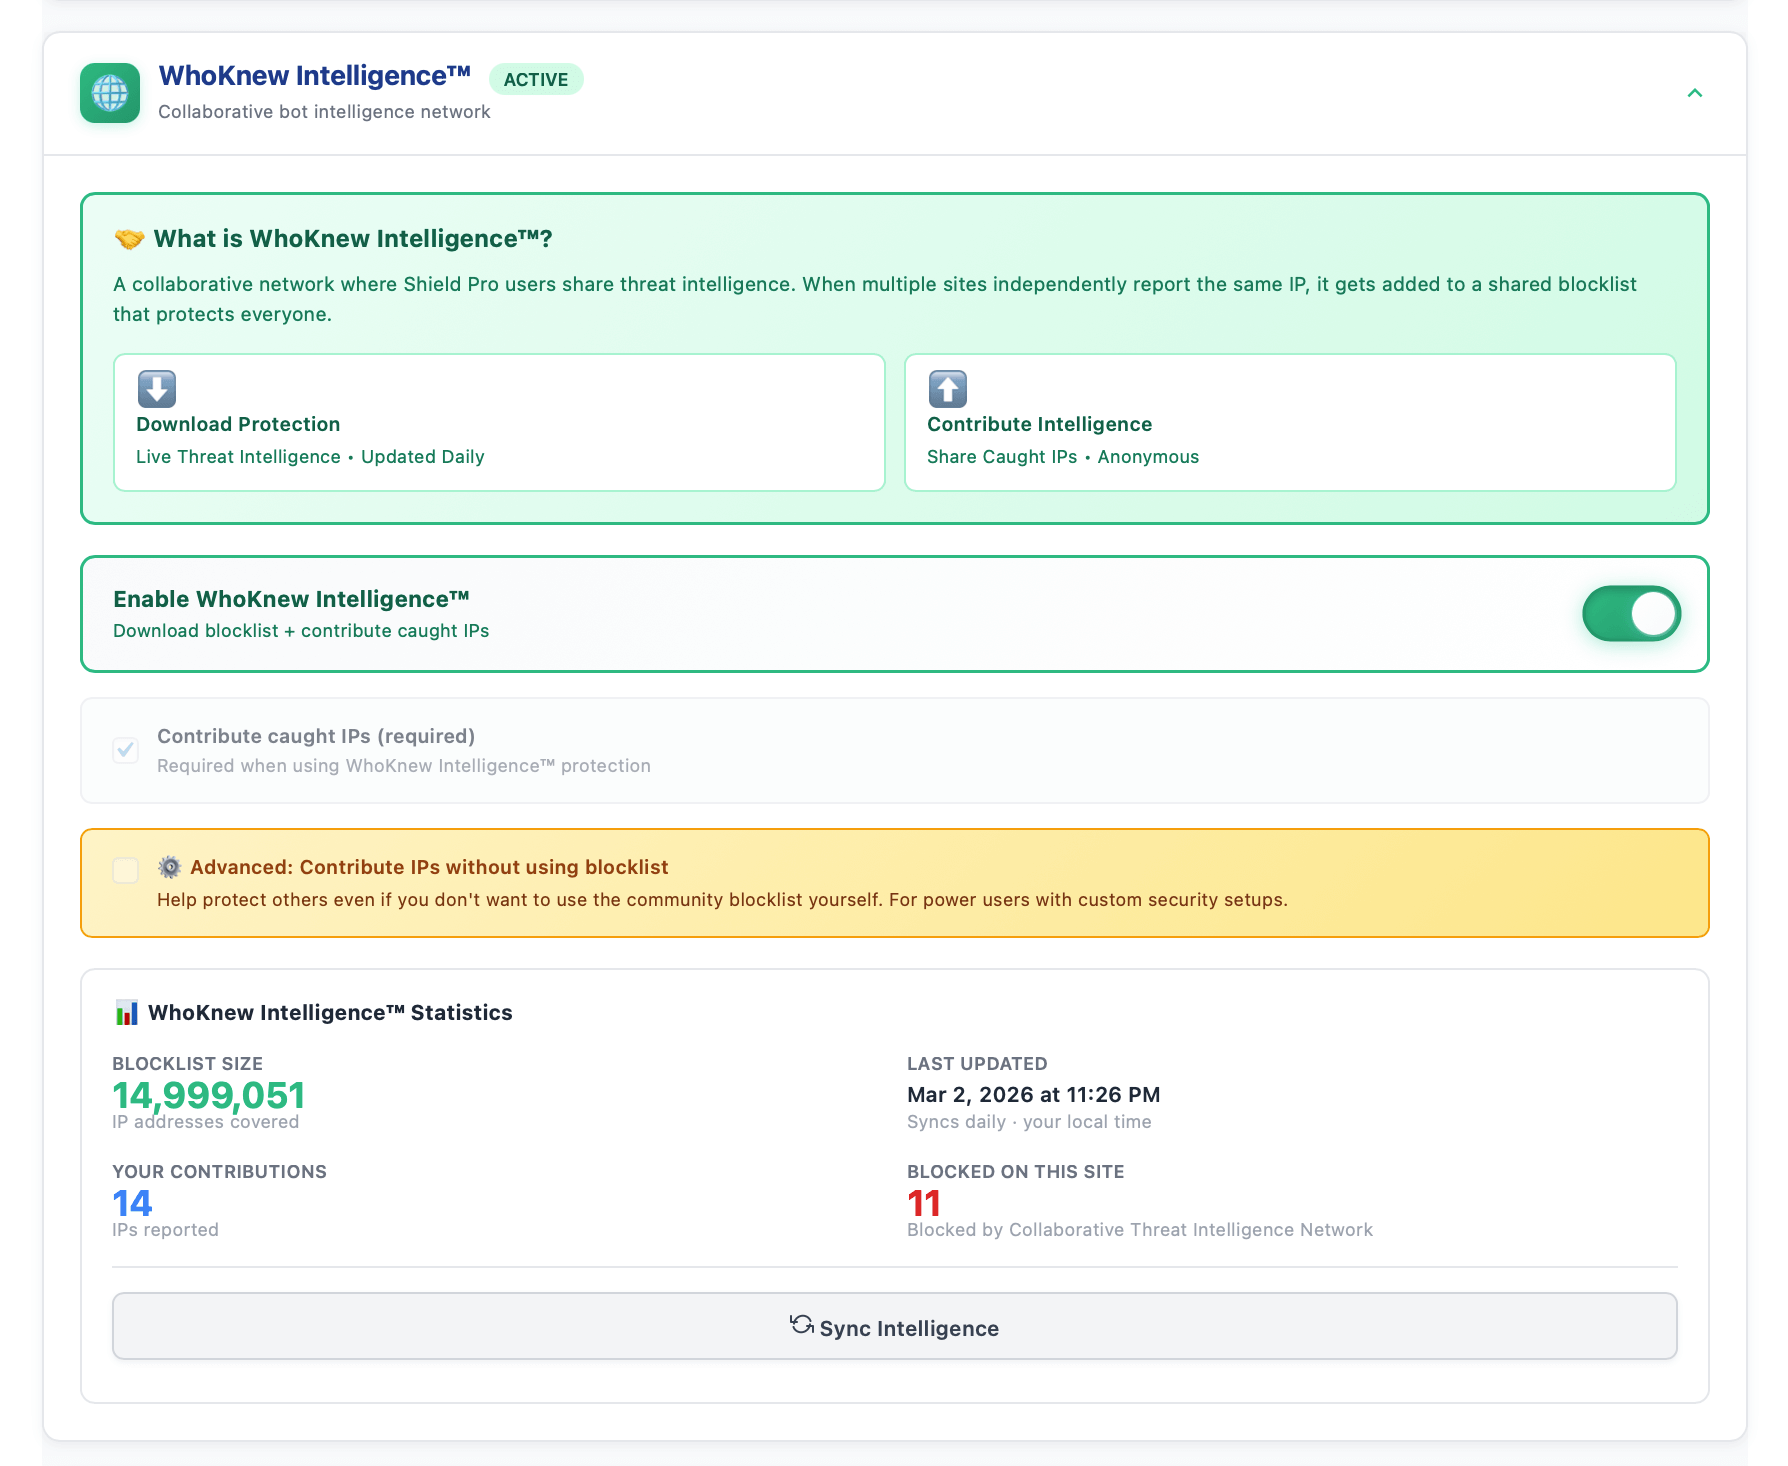Check Advanced: Contribute IPs without using blocklist
1788x1466 pixels.
[125, 871]
